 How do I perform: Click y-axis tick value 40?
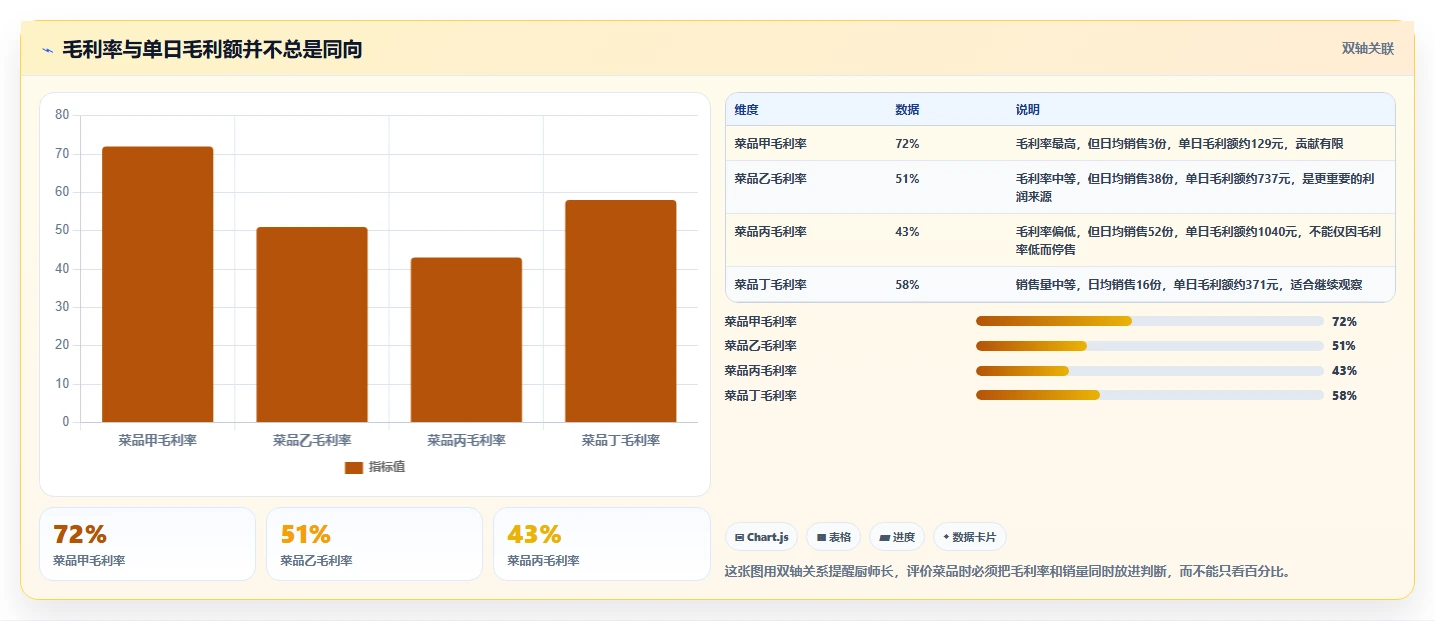click(x=62, y=269)
